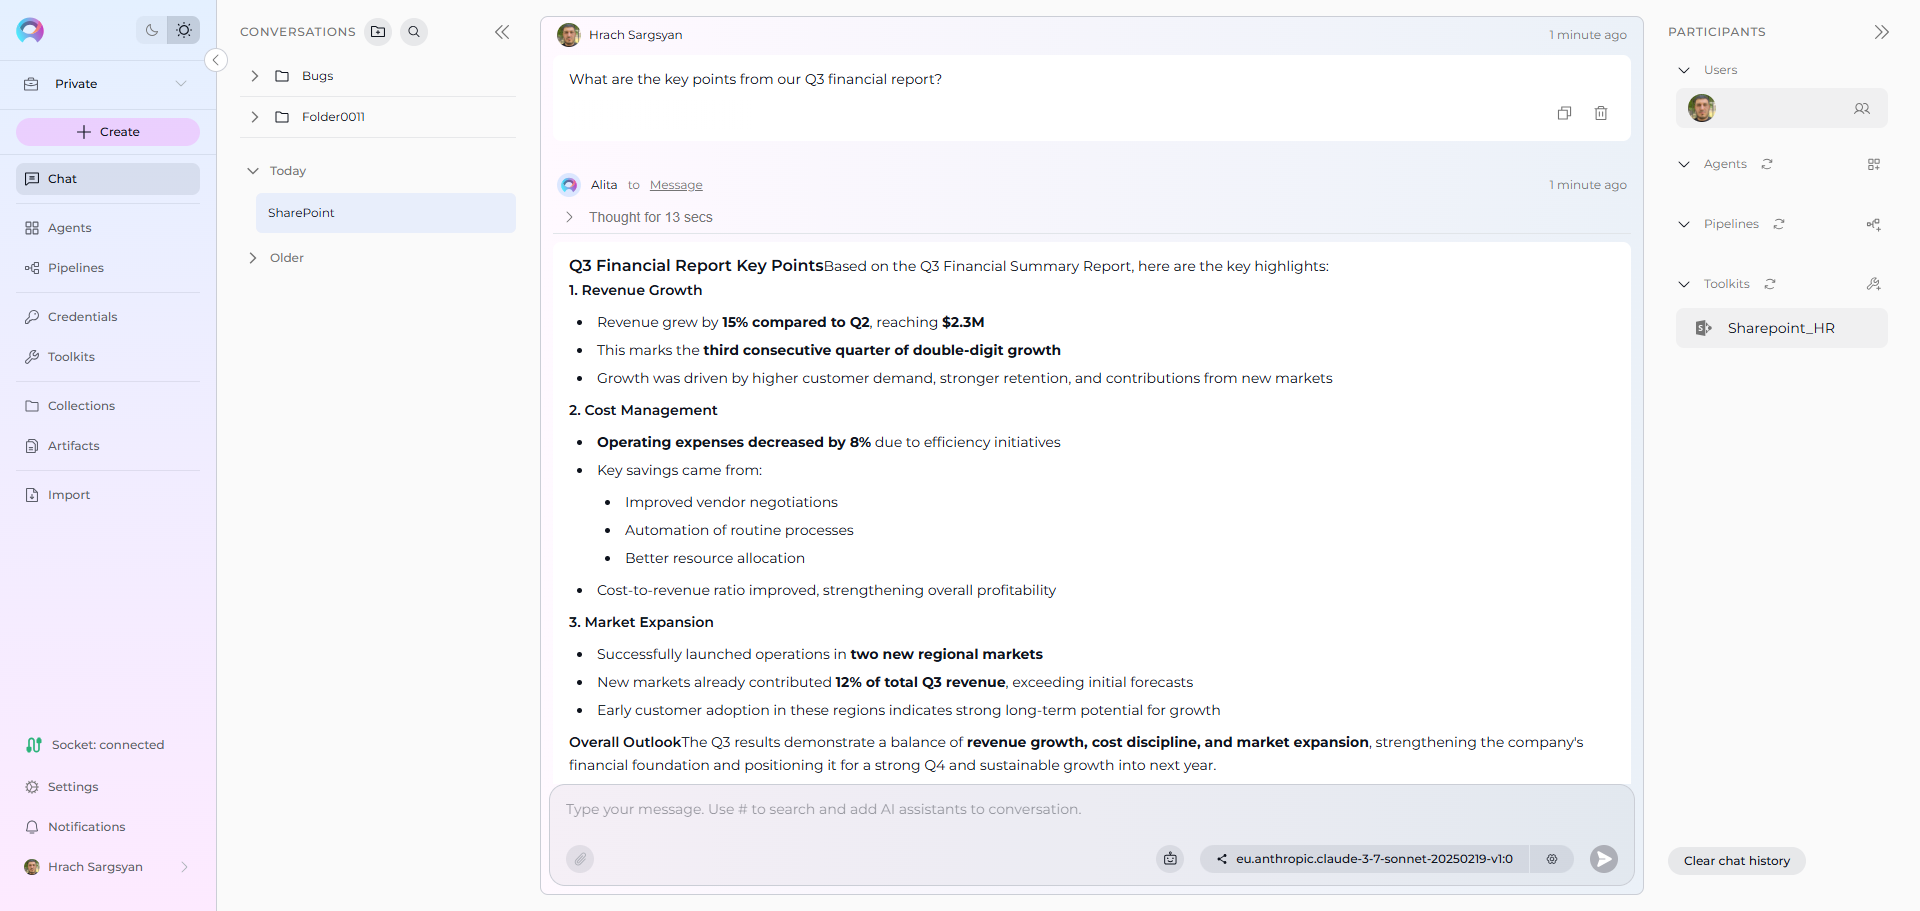Expand the Bugs folder

[x=255, y=76]
